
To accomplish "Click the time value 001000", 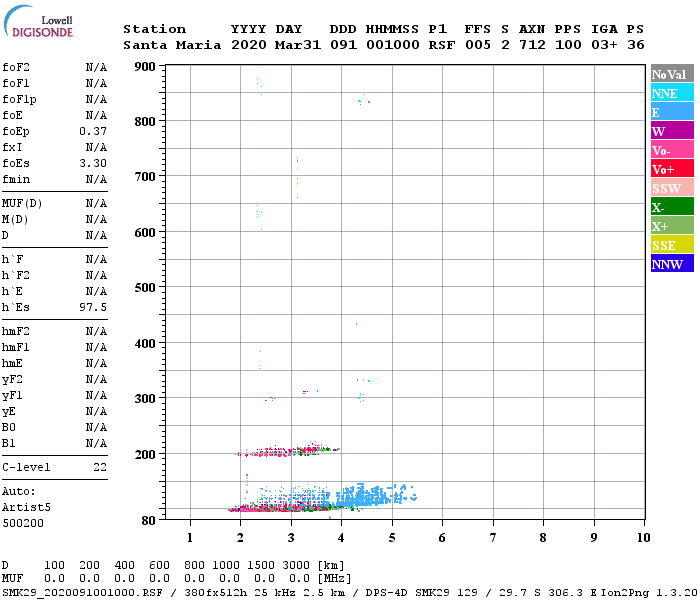I will 392,45.
